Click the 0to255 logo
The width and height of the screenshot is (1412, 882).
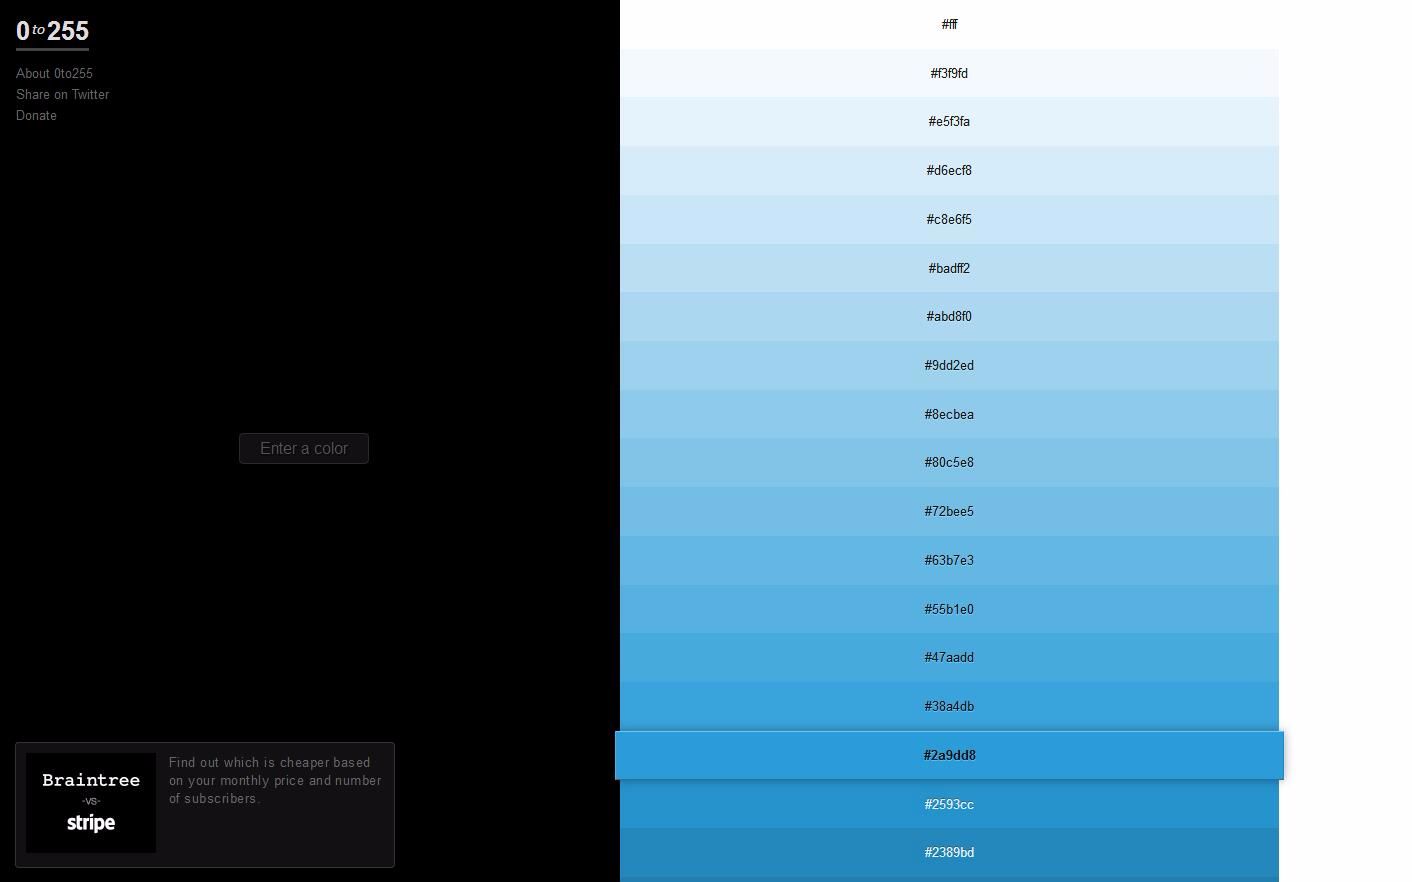click(52, 31)
